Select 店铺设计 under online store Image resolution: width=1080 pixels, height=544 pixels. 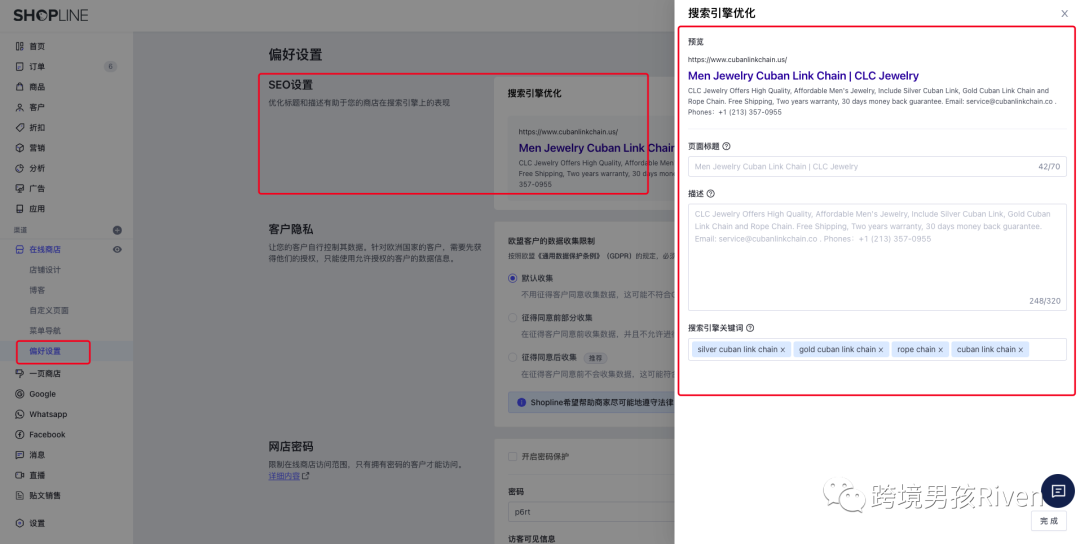click(45, 270)
